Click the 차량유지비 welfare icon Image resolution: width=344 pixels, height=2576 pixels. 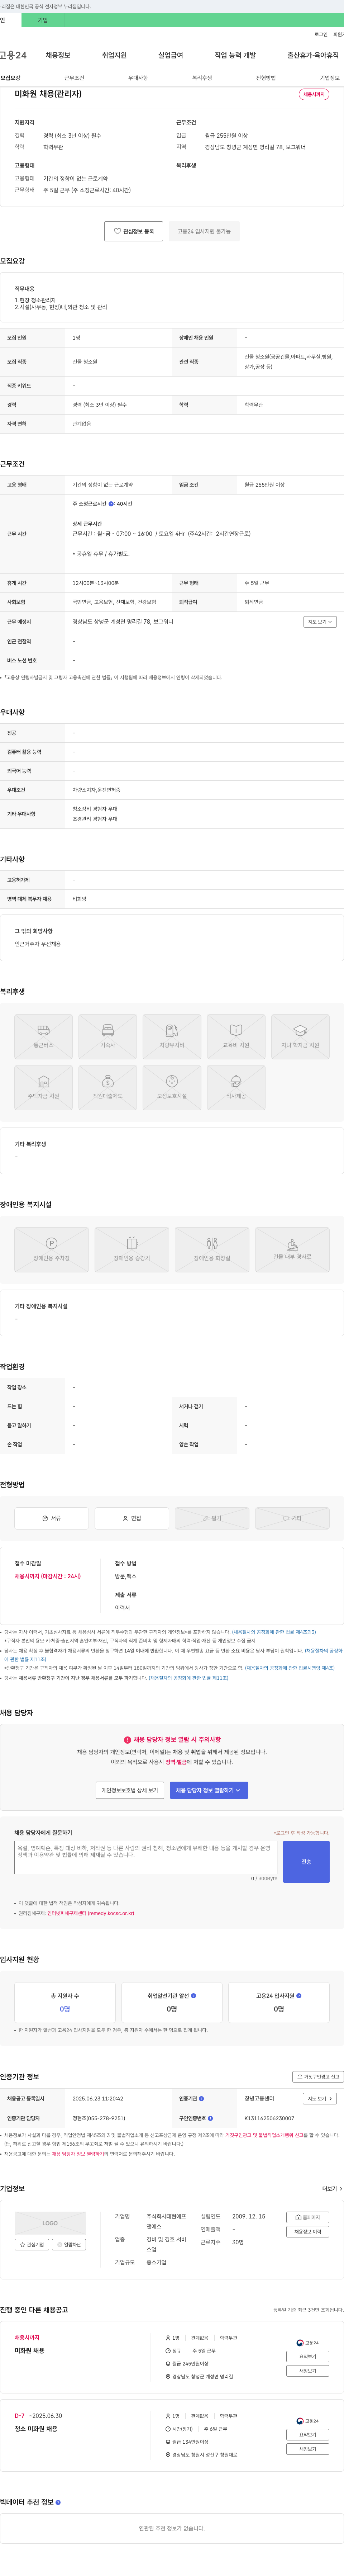pos(172,1036)
